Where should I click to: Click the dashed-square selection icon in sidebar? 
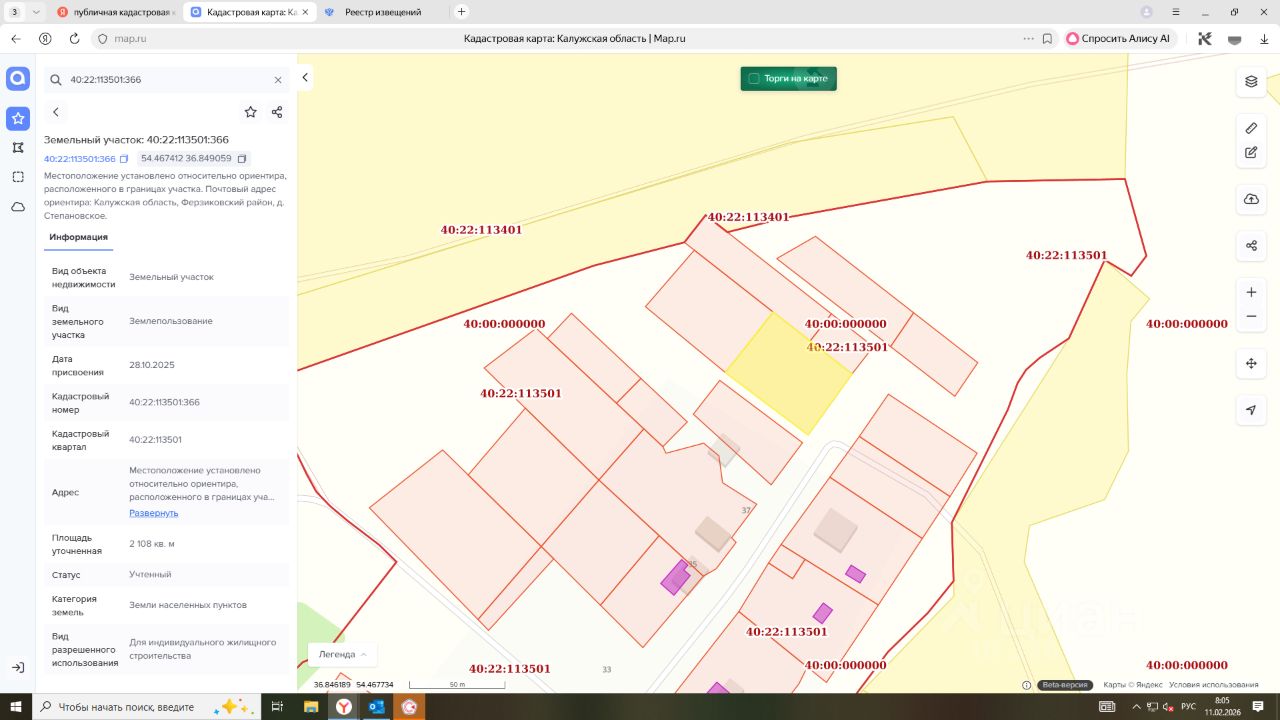[18, 177]
